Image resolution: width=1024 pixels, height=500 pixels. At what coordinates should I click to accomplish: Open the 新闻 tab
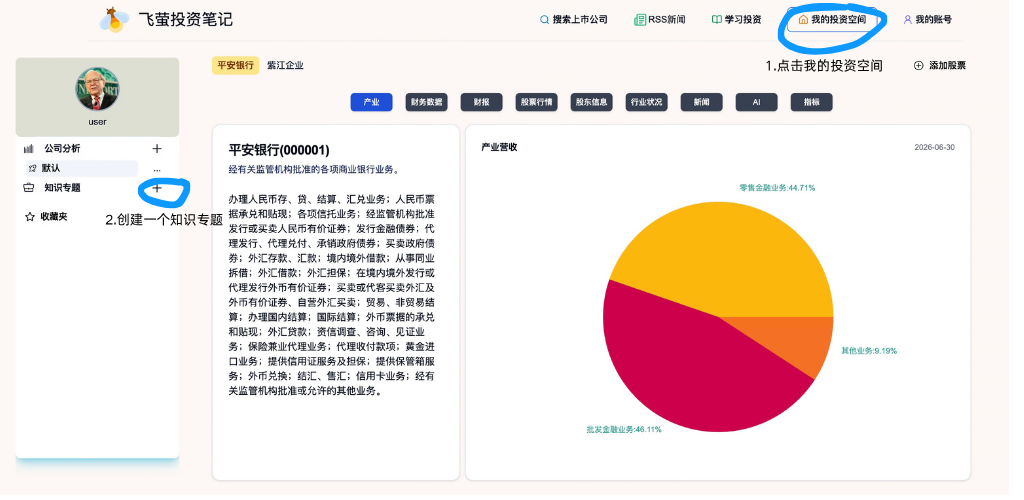pyautogui.click(x=701, y=102)
